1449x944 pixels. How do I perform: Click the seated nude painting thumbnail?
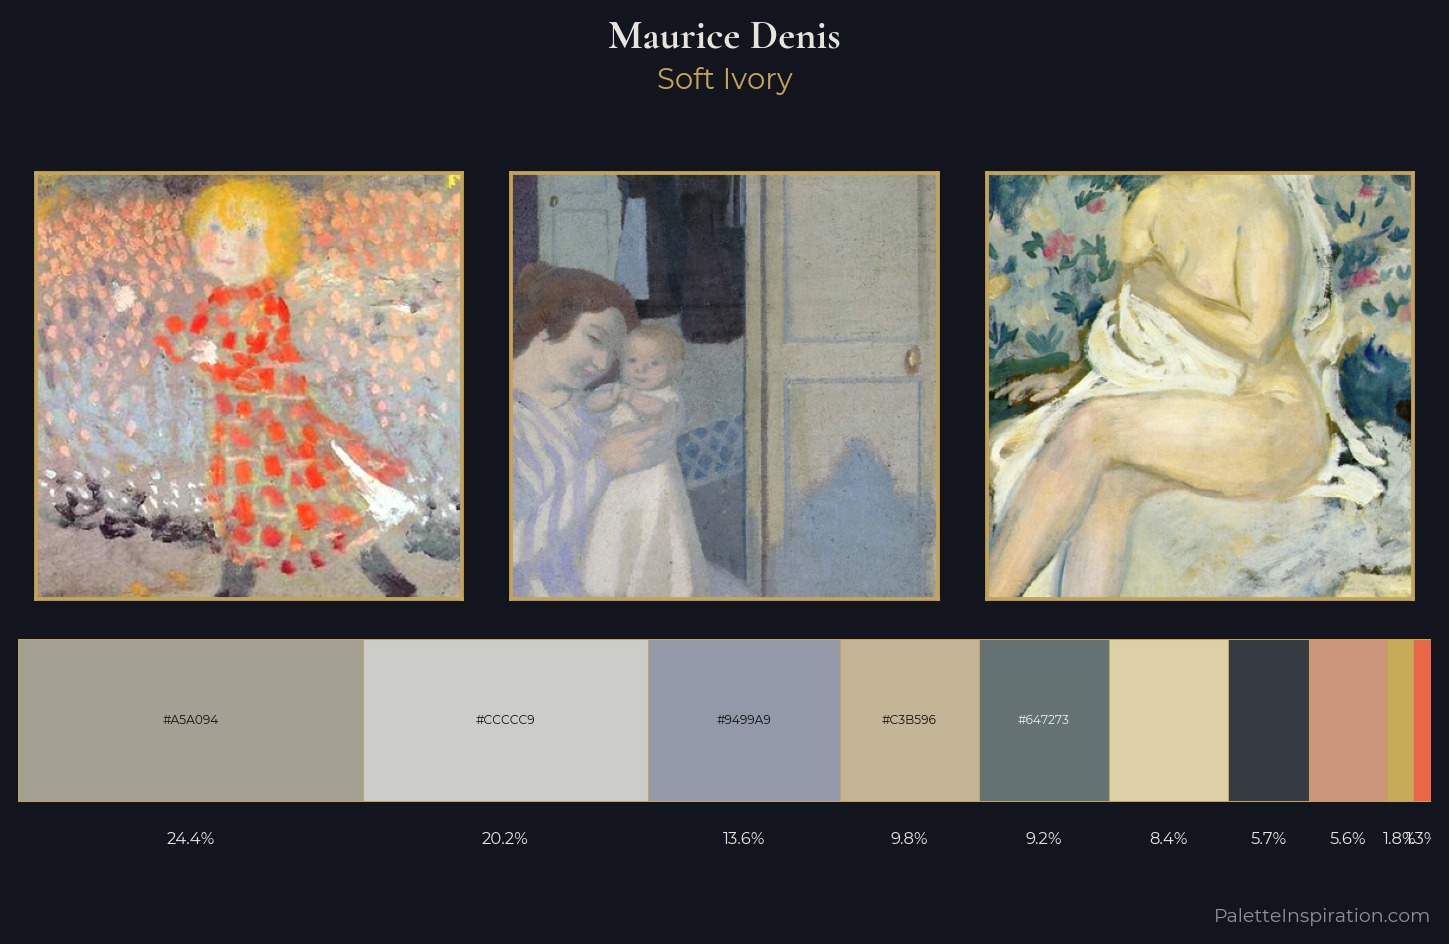[1200, 386]
